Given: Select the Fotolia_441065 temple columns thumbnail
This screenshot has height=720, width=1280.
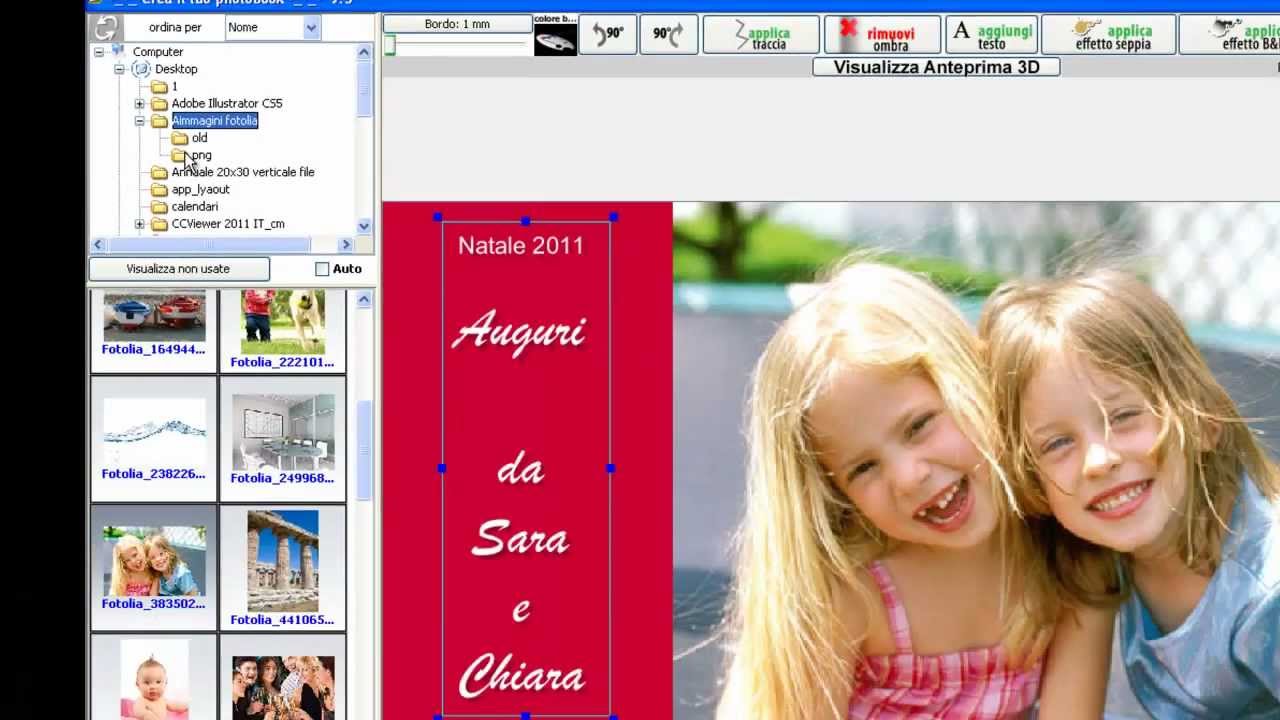Looking at the screenshot, I should pyautogui.click(x=282, y=568).
